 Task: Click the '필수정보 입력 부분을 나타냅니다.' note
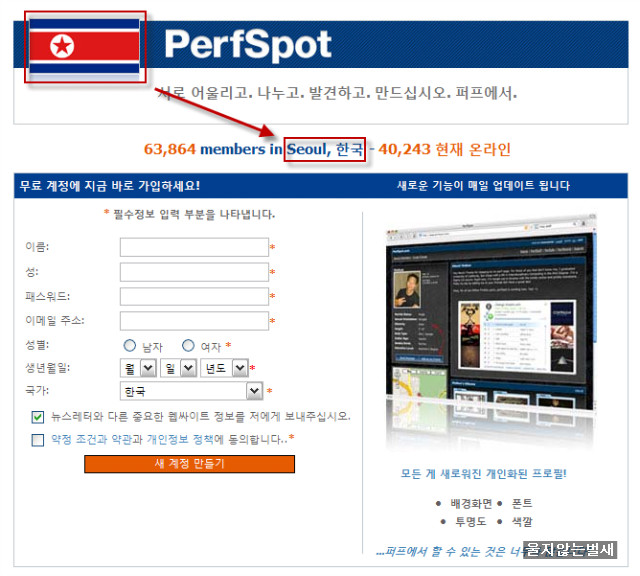[194, 214]
